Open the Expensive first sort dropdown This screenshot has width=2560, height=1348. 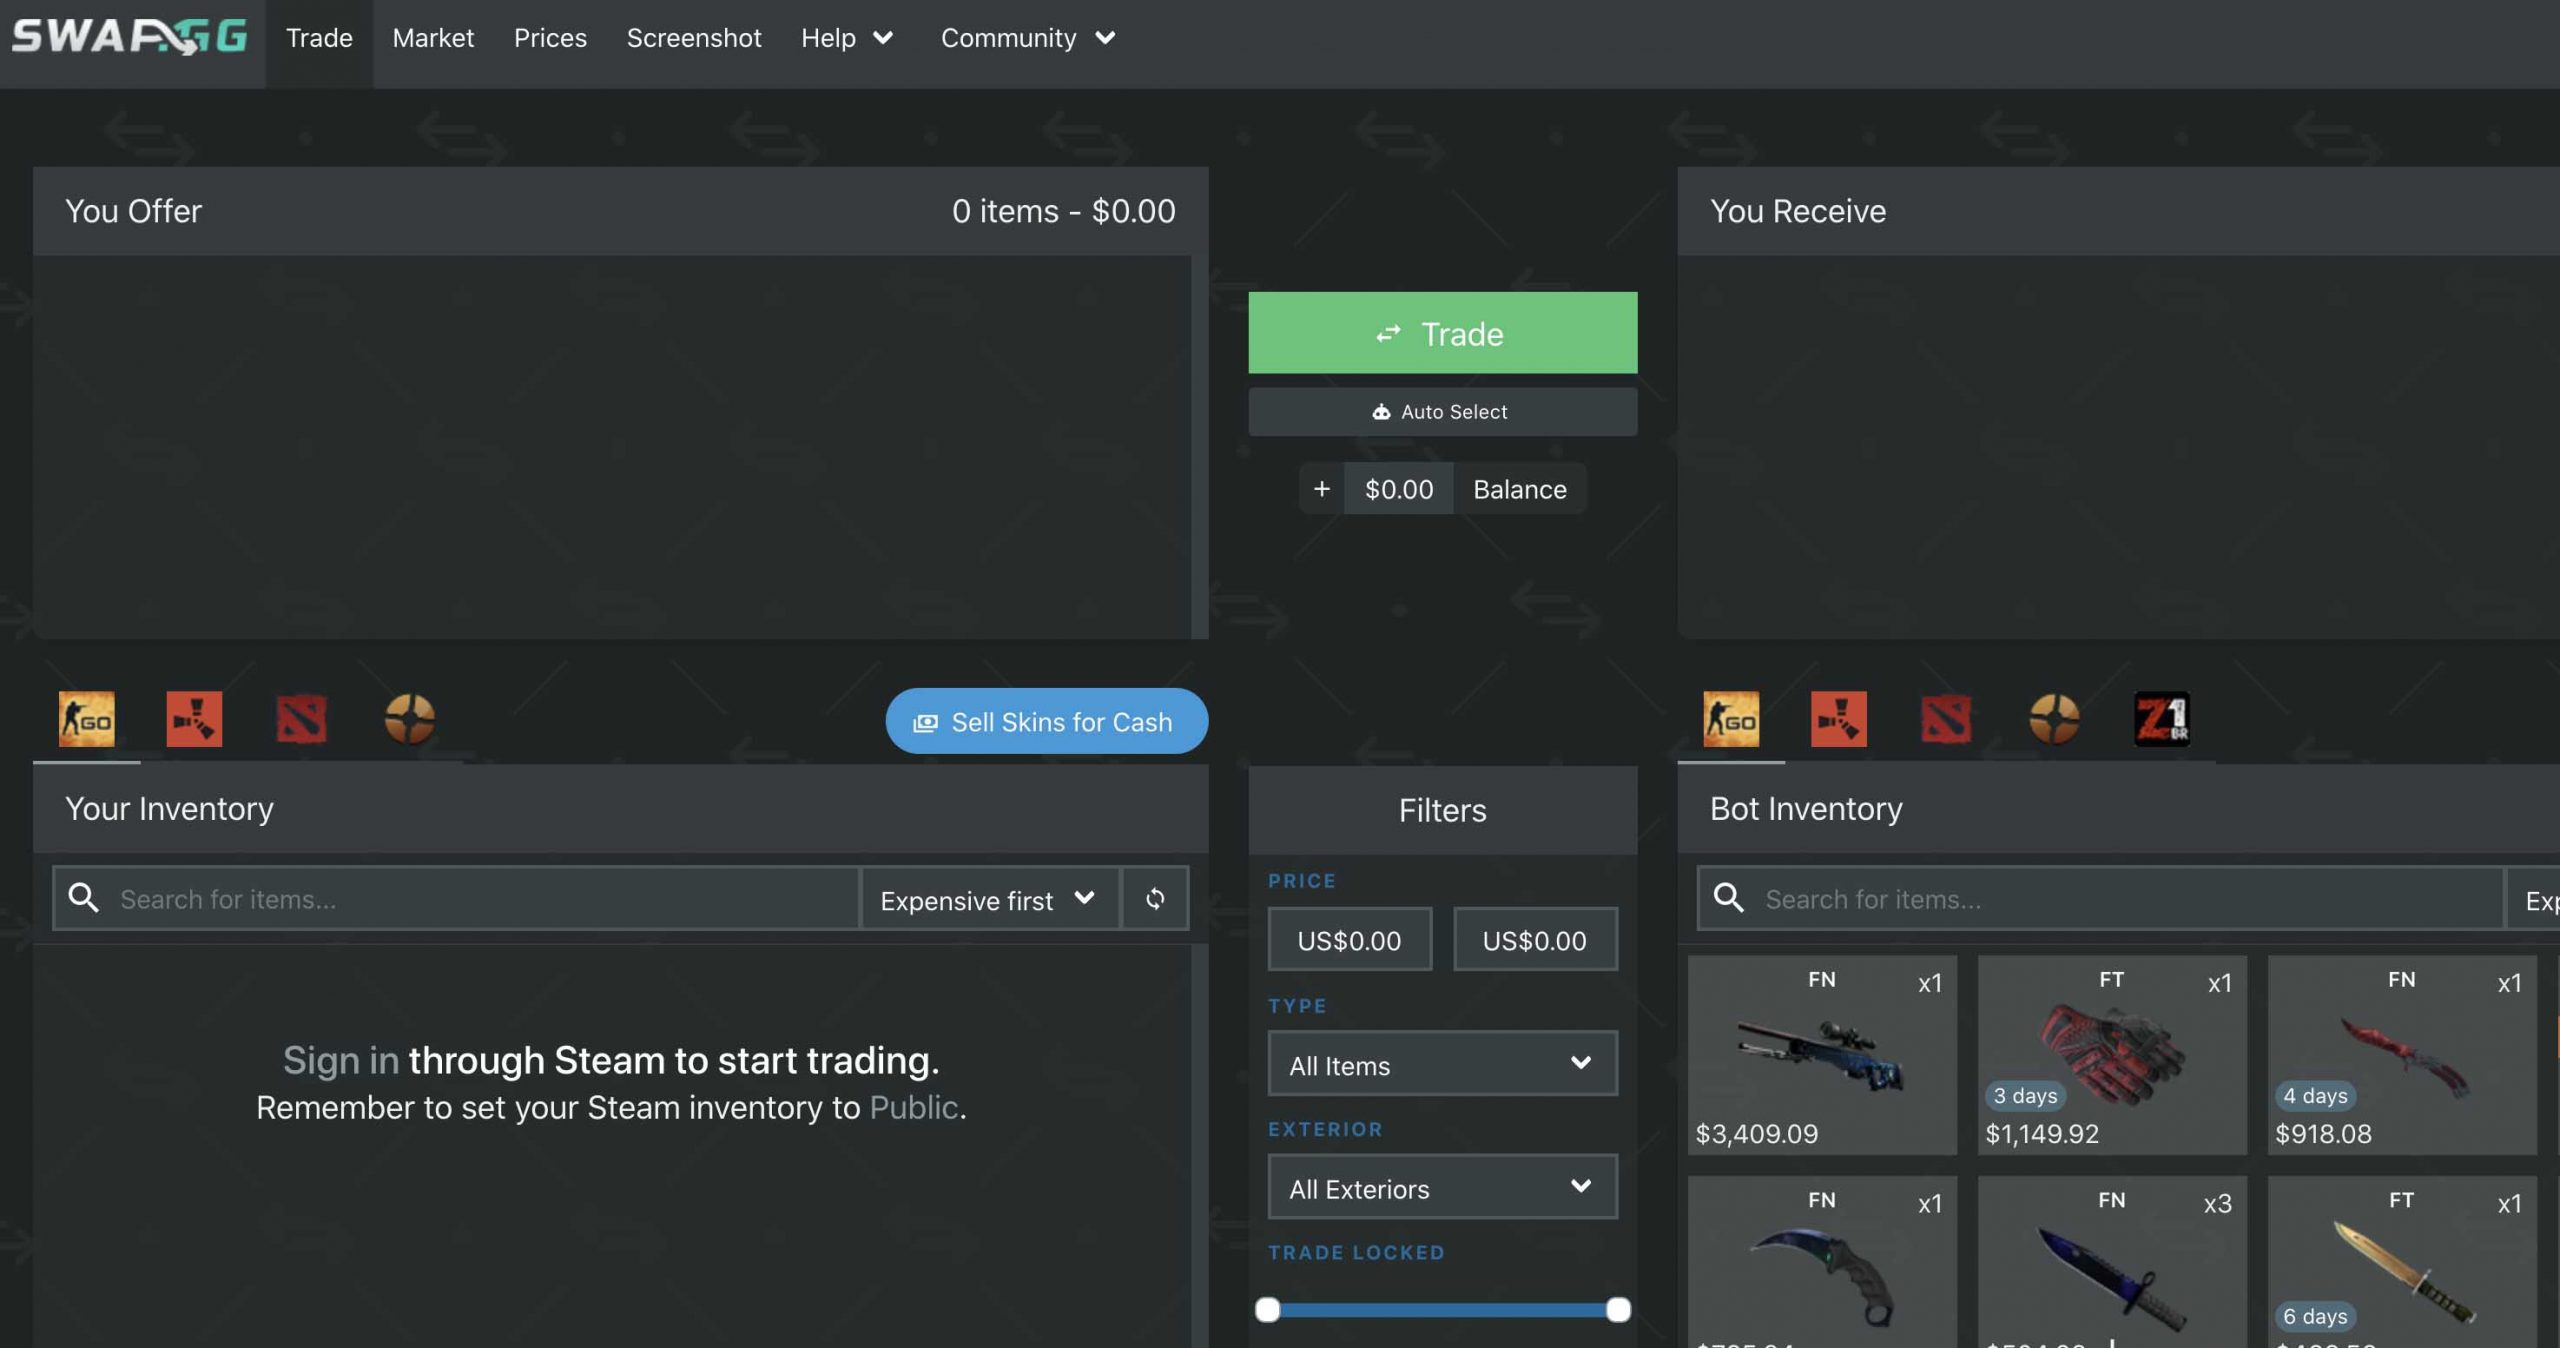[x=988, y=899]
